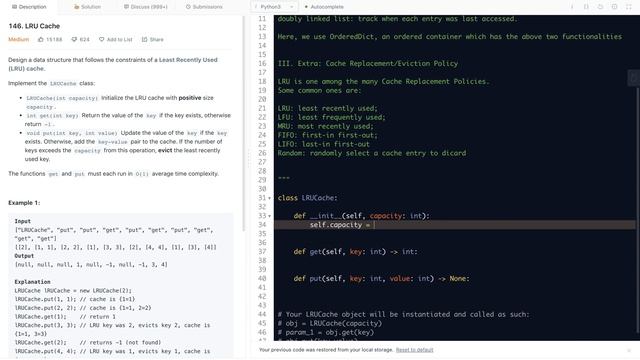Click the Output label in the example
This screenshot has height=360, width=640.
click(24, 256)
